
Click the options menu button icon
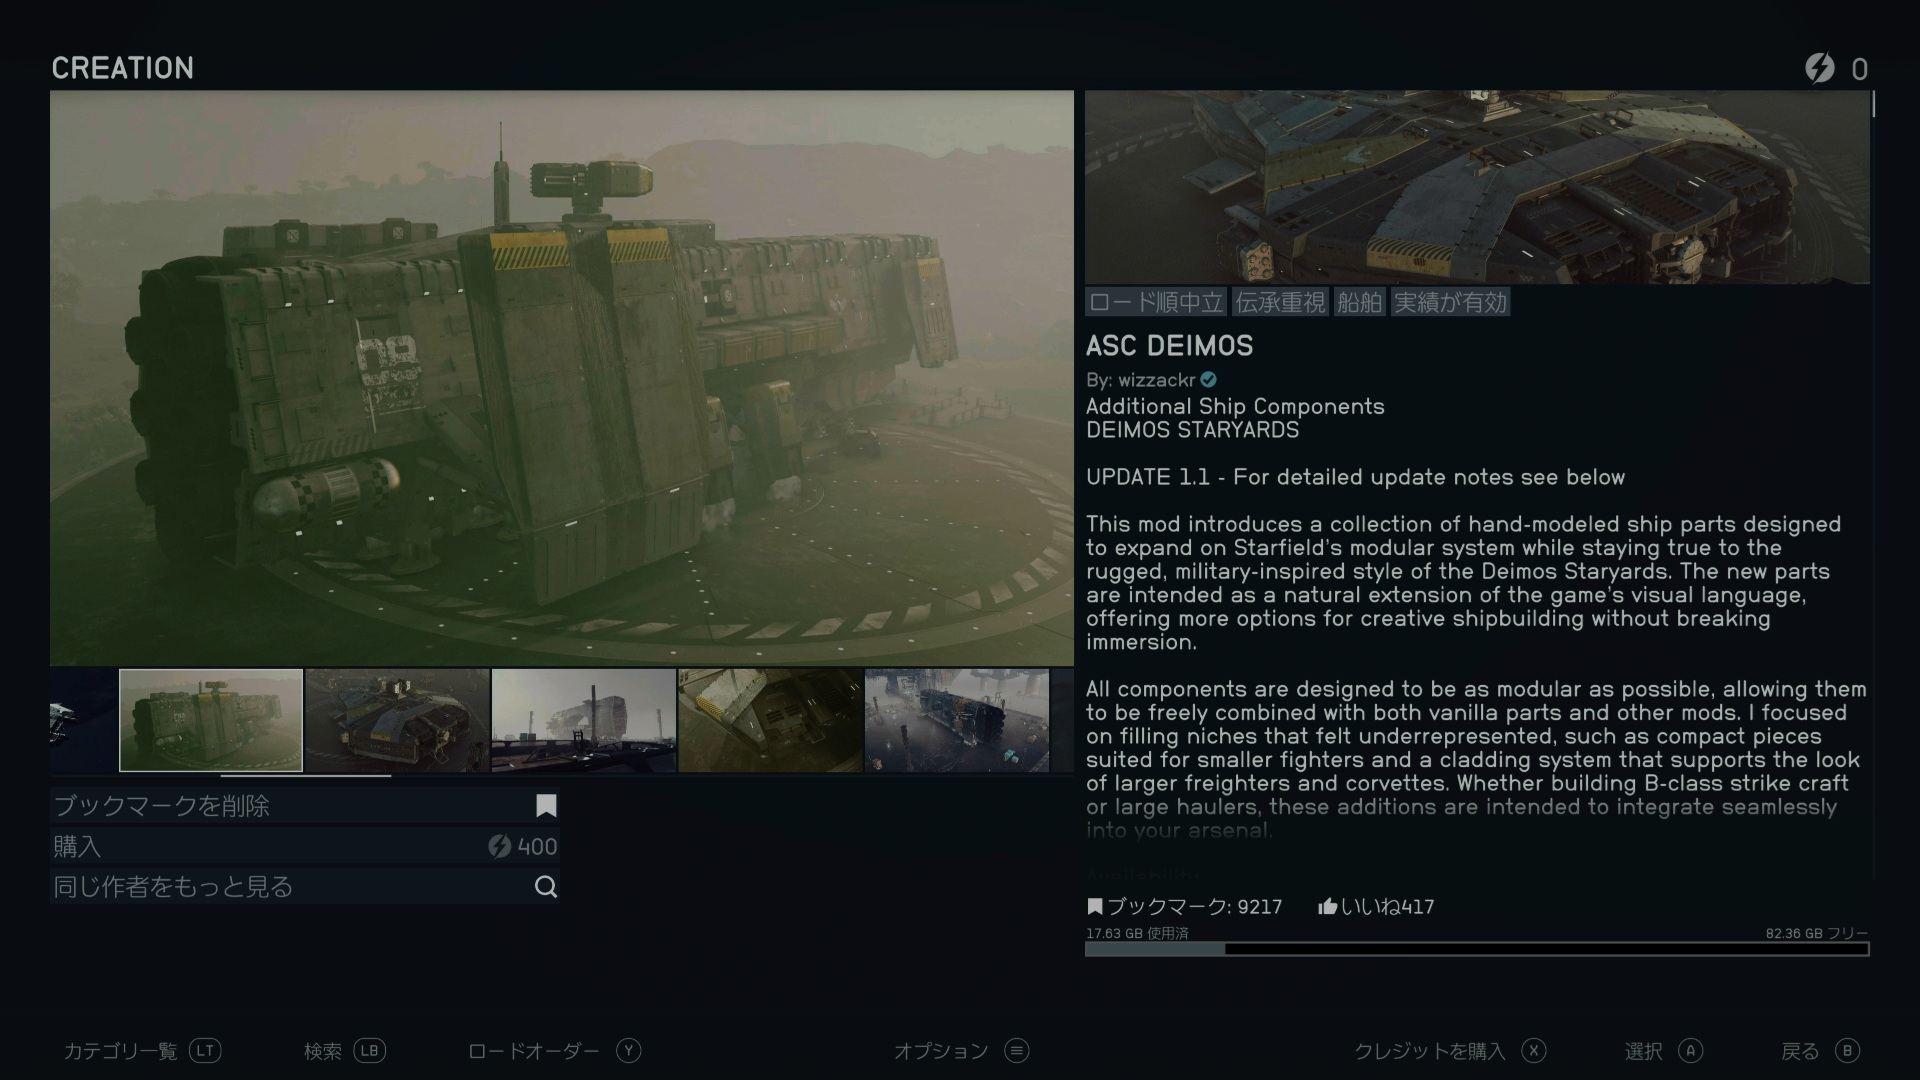coord(1017,1050)
